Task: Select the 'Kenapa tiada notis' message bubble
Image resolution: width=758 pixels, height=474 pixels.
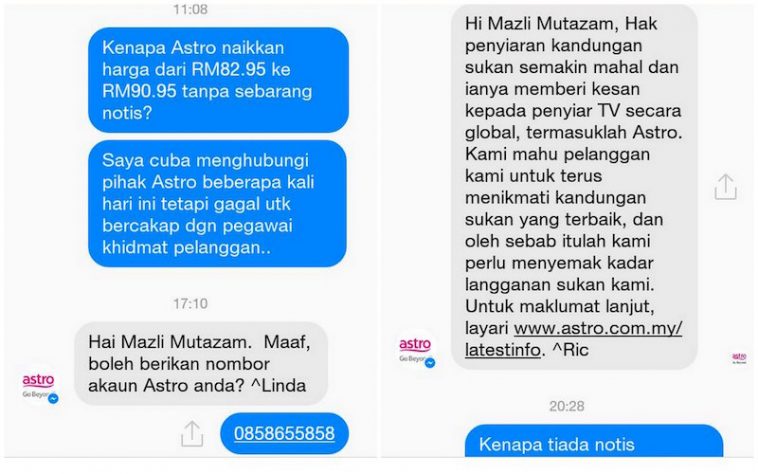Action: point(594,441)
